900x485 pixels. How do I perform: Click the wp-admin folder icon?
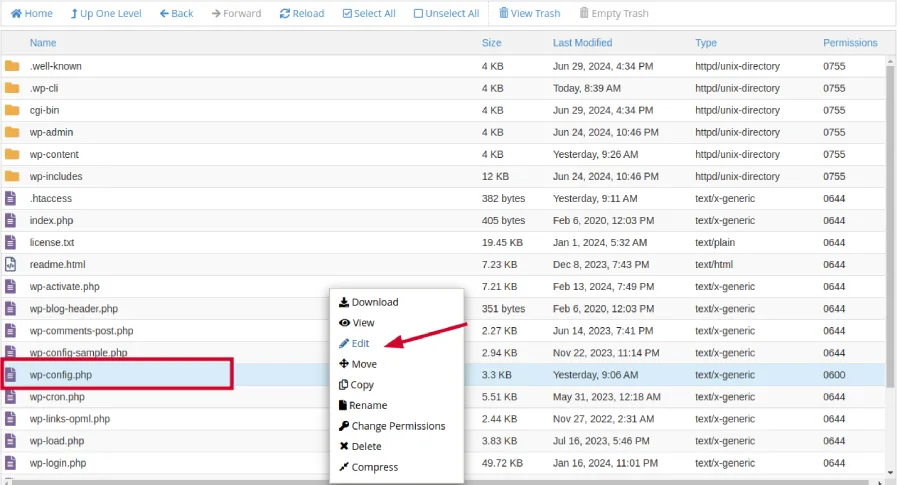click(12, 132)
